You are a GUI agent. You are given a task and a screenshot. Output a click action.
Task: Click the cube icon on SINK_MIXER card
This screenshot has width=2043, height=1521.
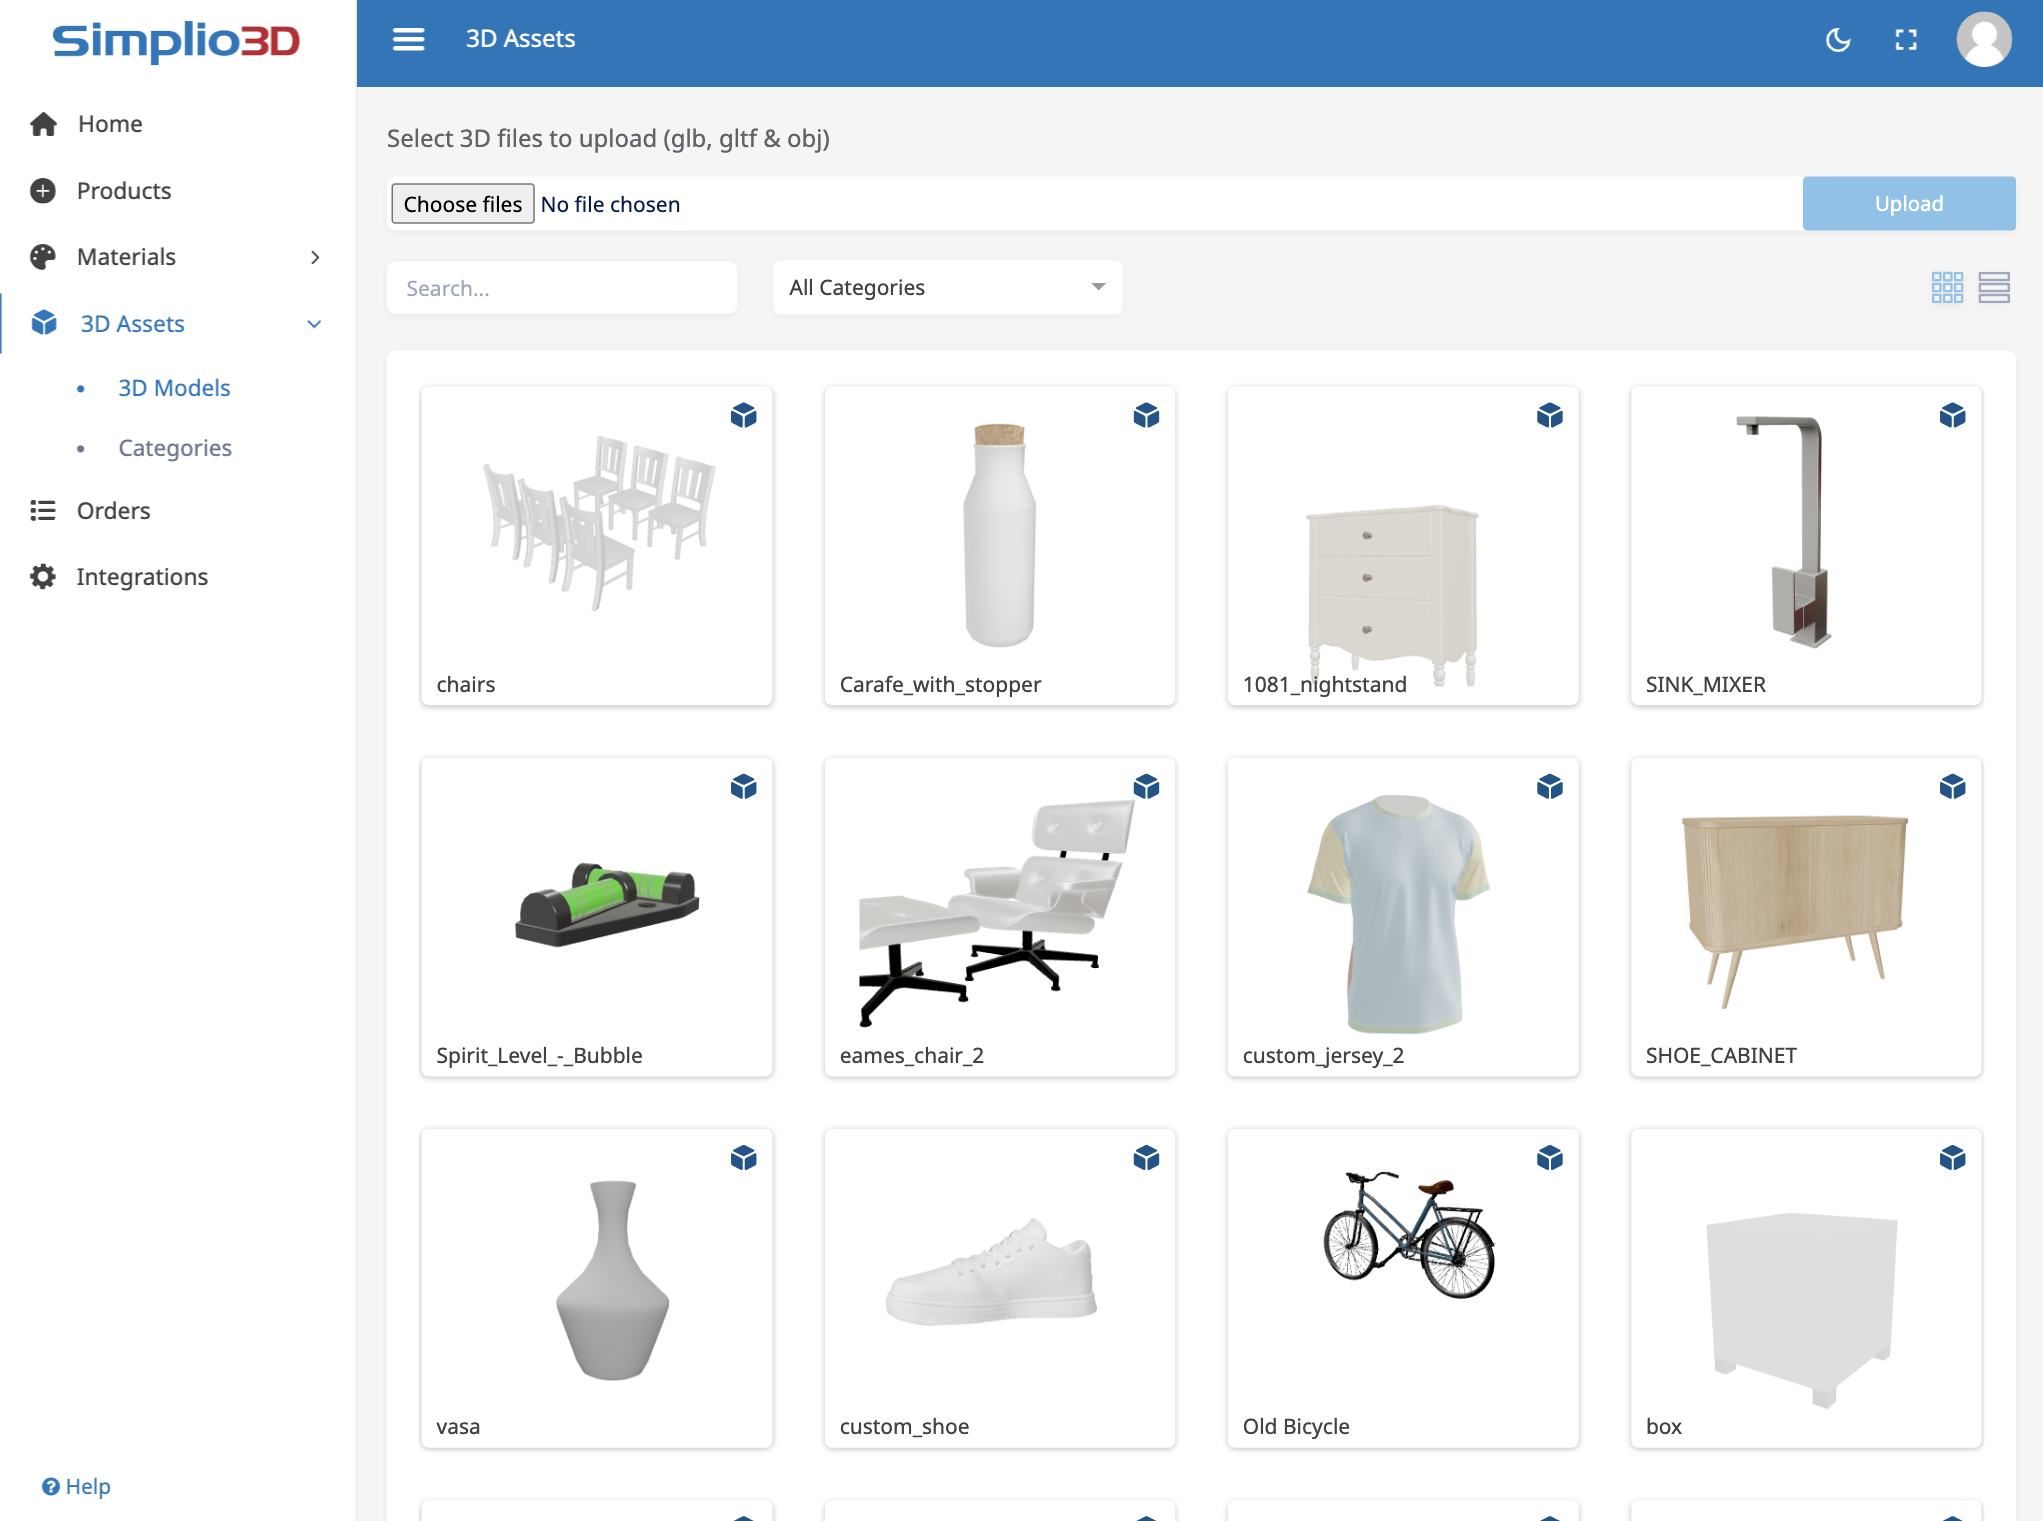1952,415
